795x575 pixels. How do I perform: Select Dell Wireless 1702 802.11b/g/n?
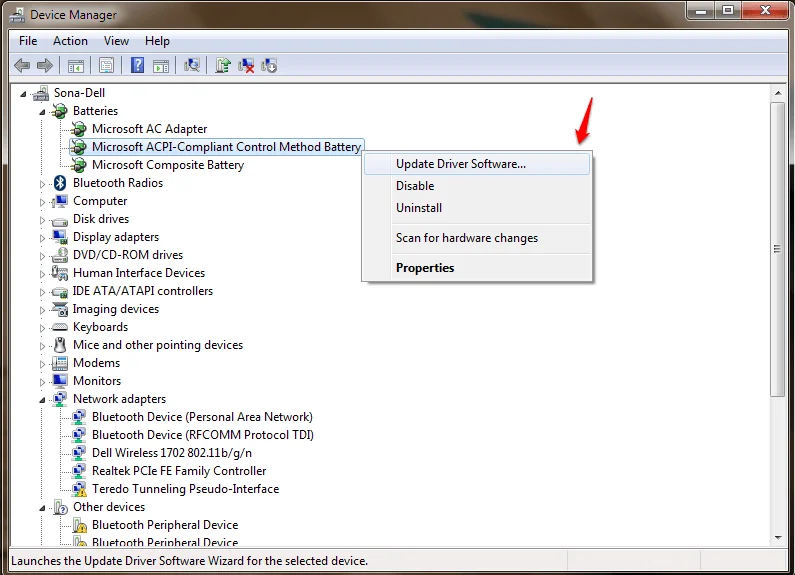(x=172, y=453)
